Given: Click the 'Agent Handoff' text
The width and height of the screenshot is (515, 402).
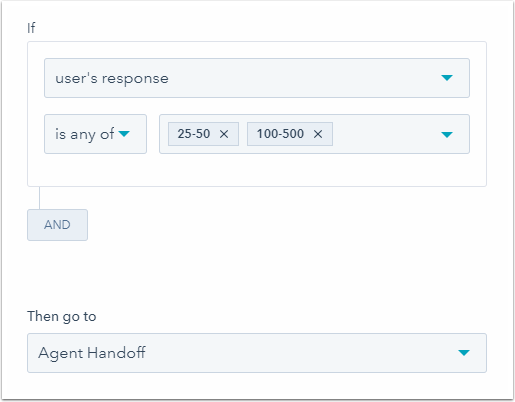Looking at the screenshot, I should (x=92, y=353).
